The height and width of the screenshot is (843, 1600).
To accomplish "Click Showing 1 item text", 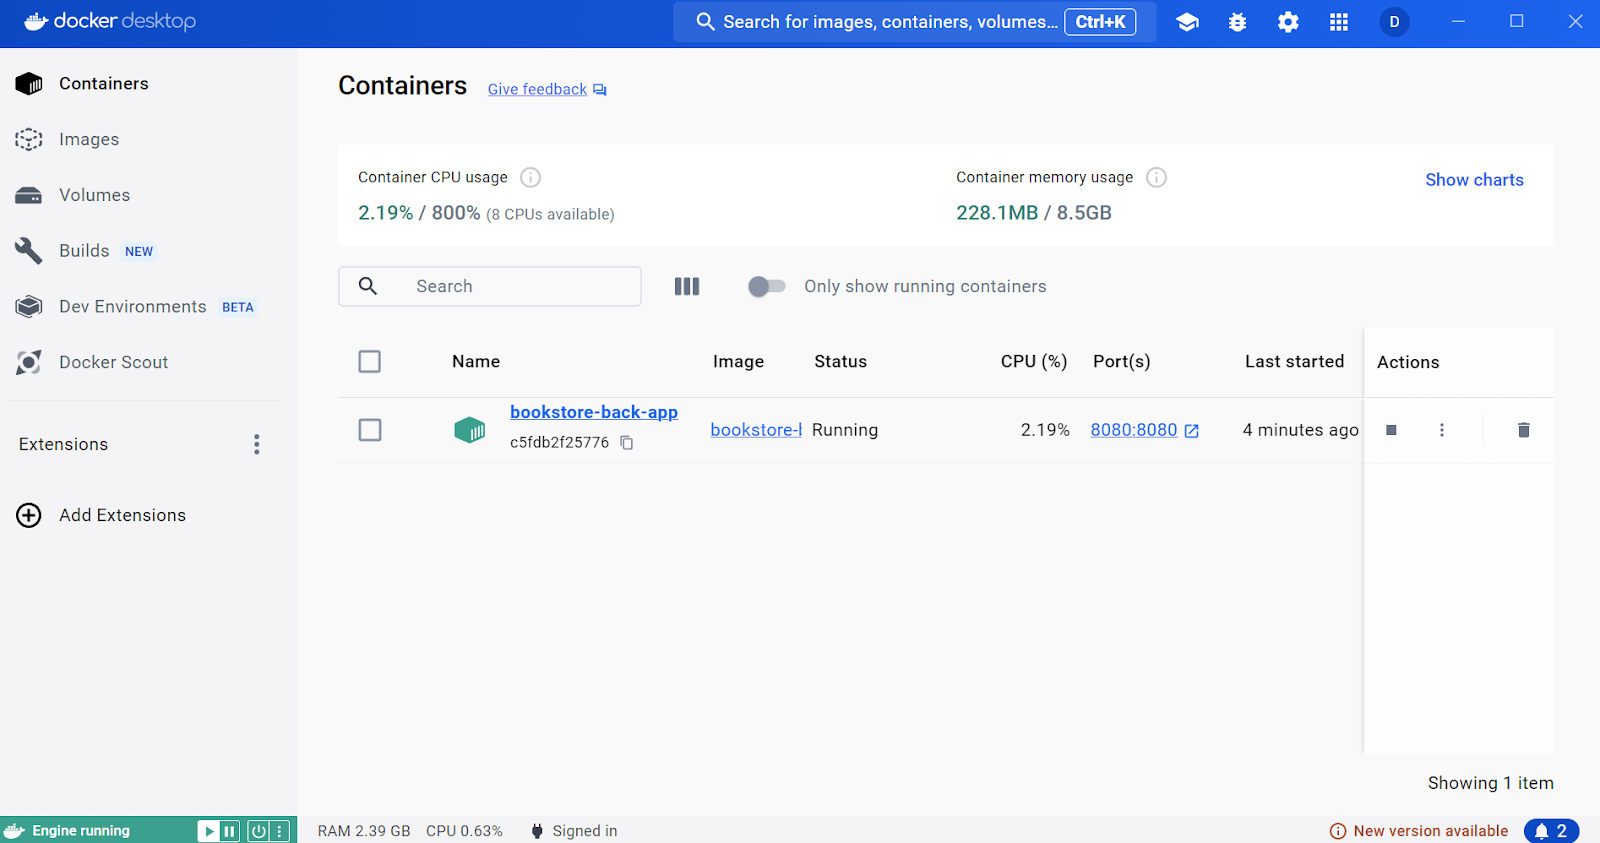I will [x=1490, y=783].
